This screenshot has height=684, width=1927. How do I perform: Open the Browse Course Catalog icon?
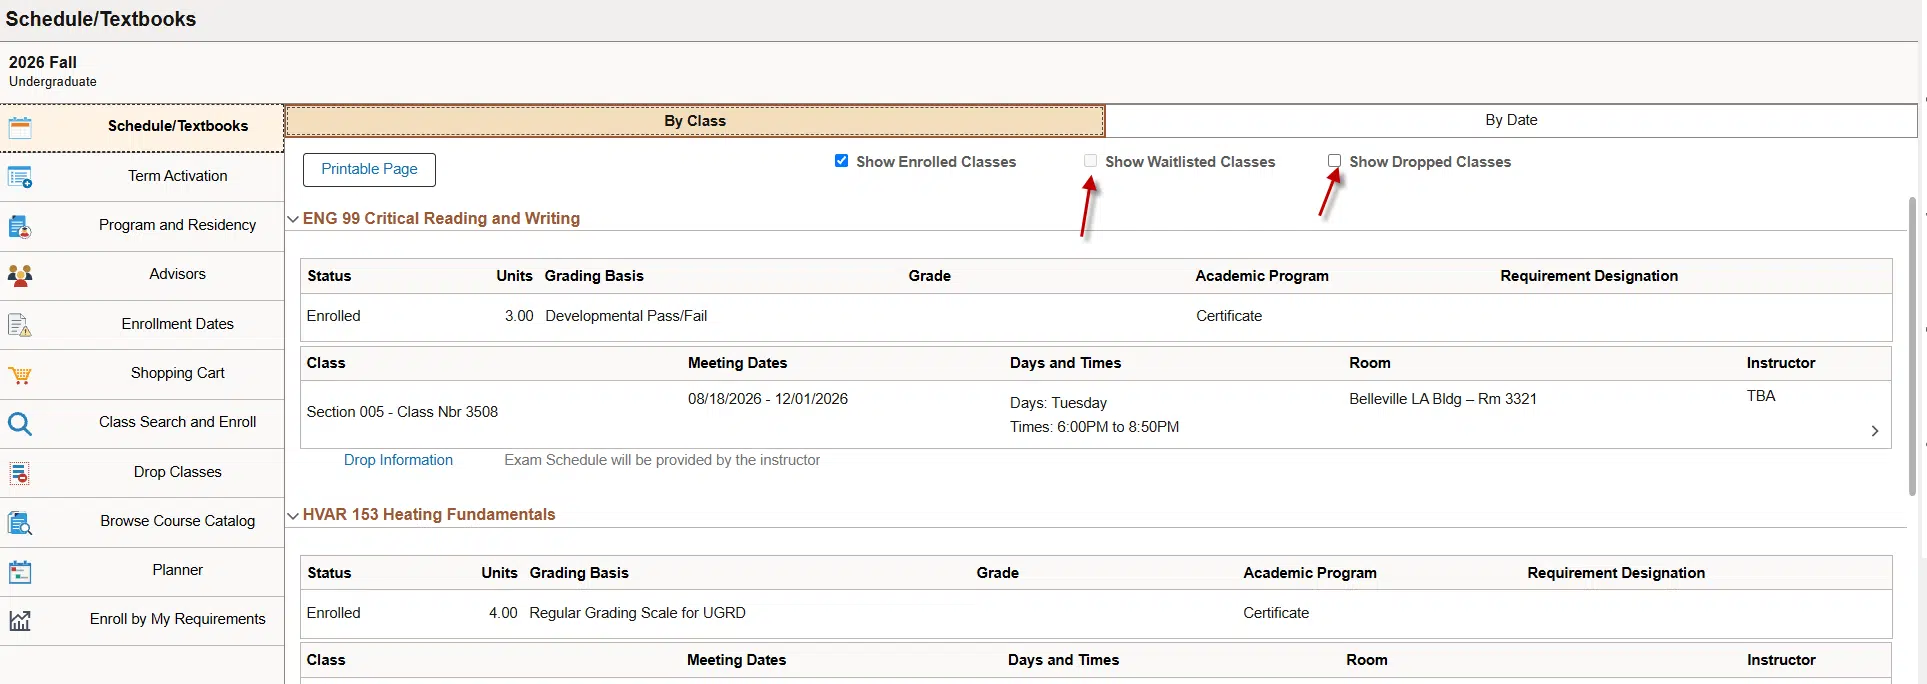(x=20, y=523)
